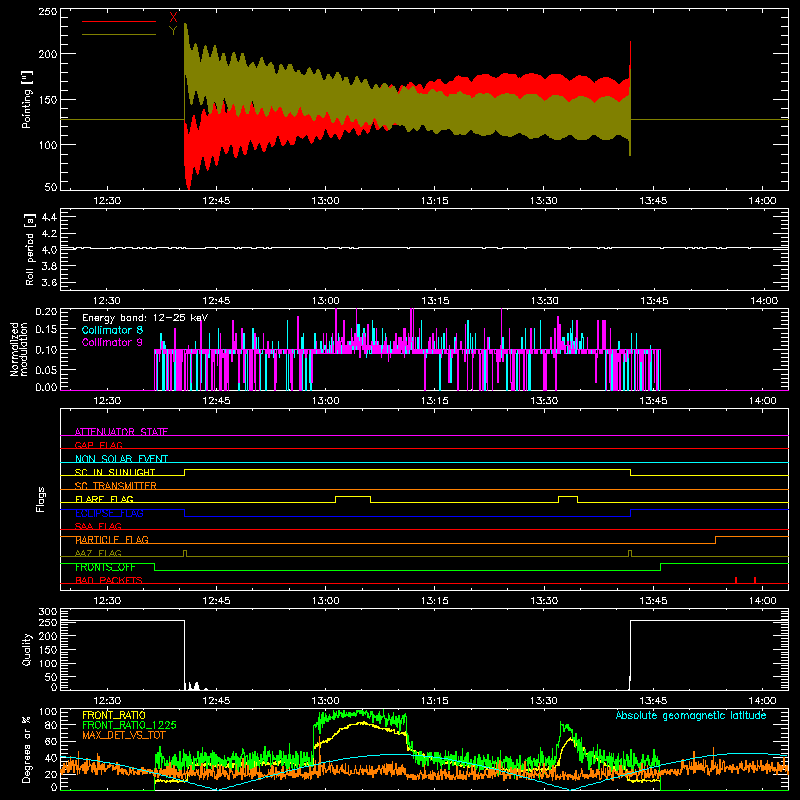Click the 80 tick on Degrees axis
Screen dimensions: 800x800
[x=51, y=725]
